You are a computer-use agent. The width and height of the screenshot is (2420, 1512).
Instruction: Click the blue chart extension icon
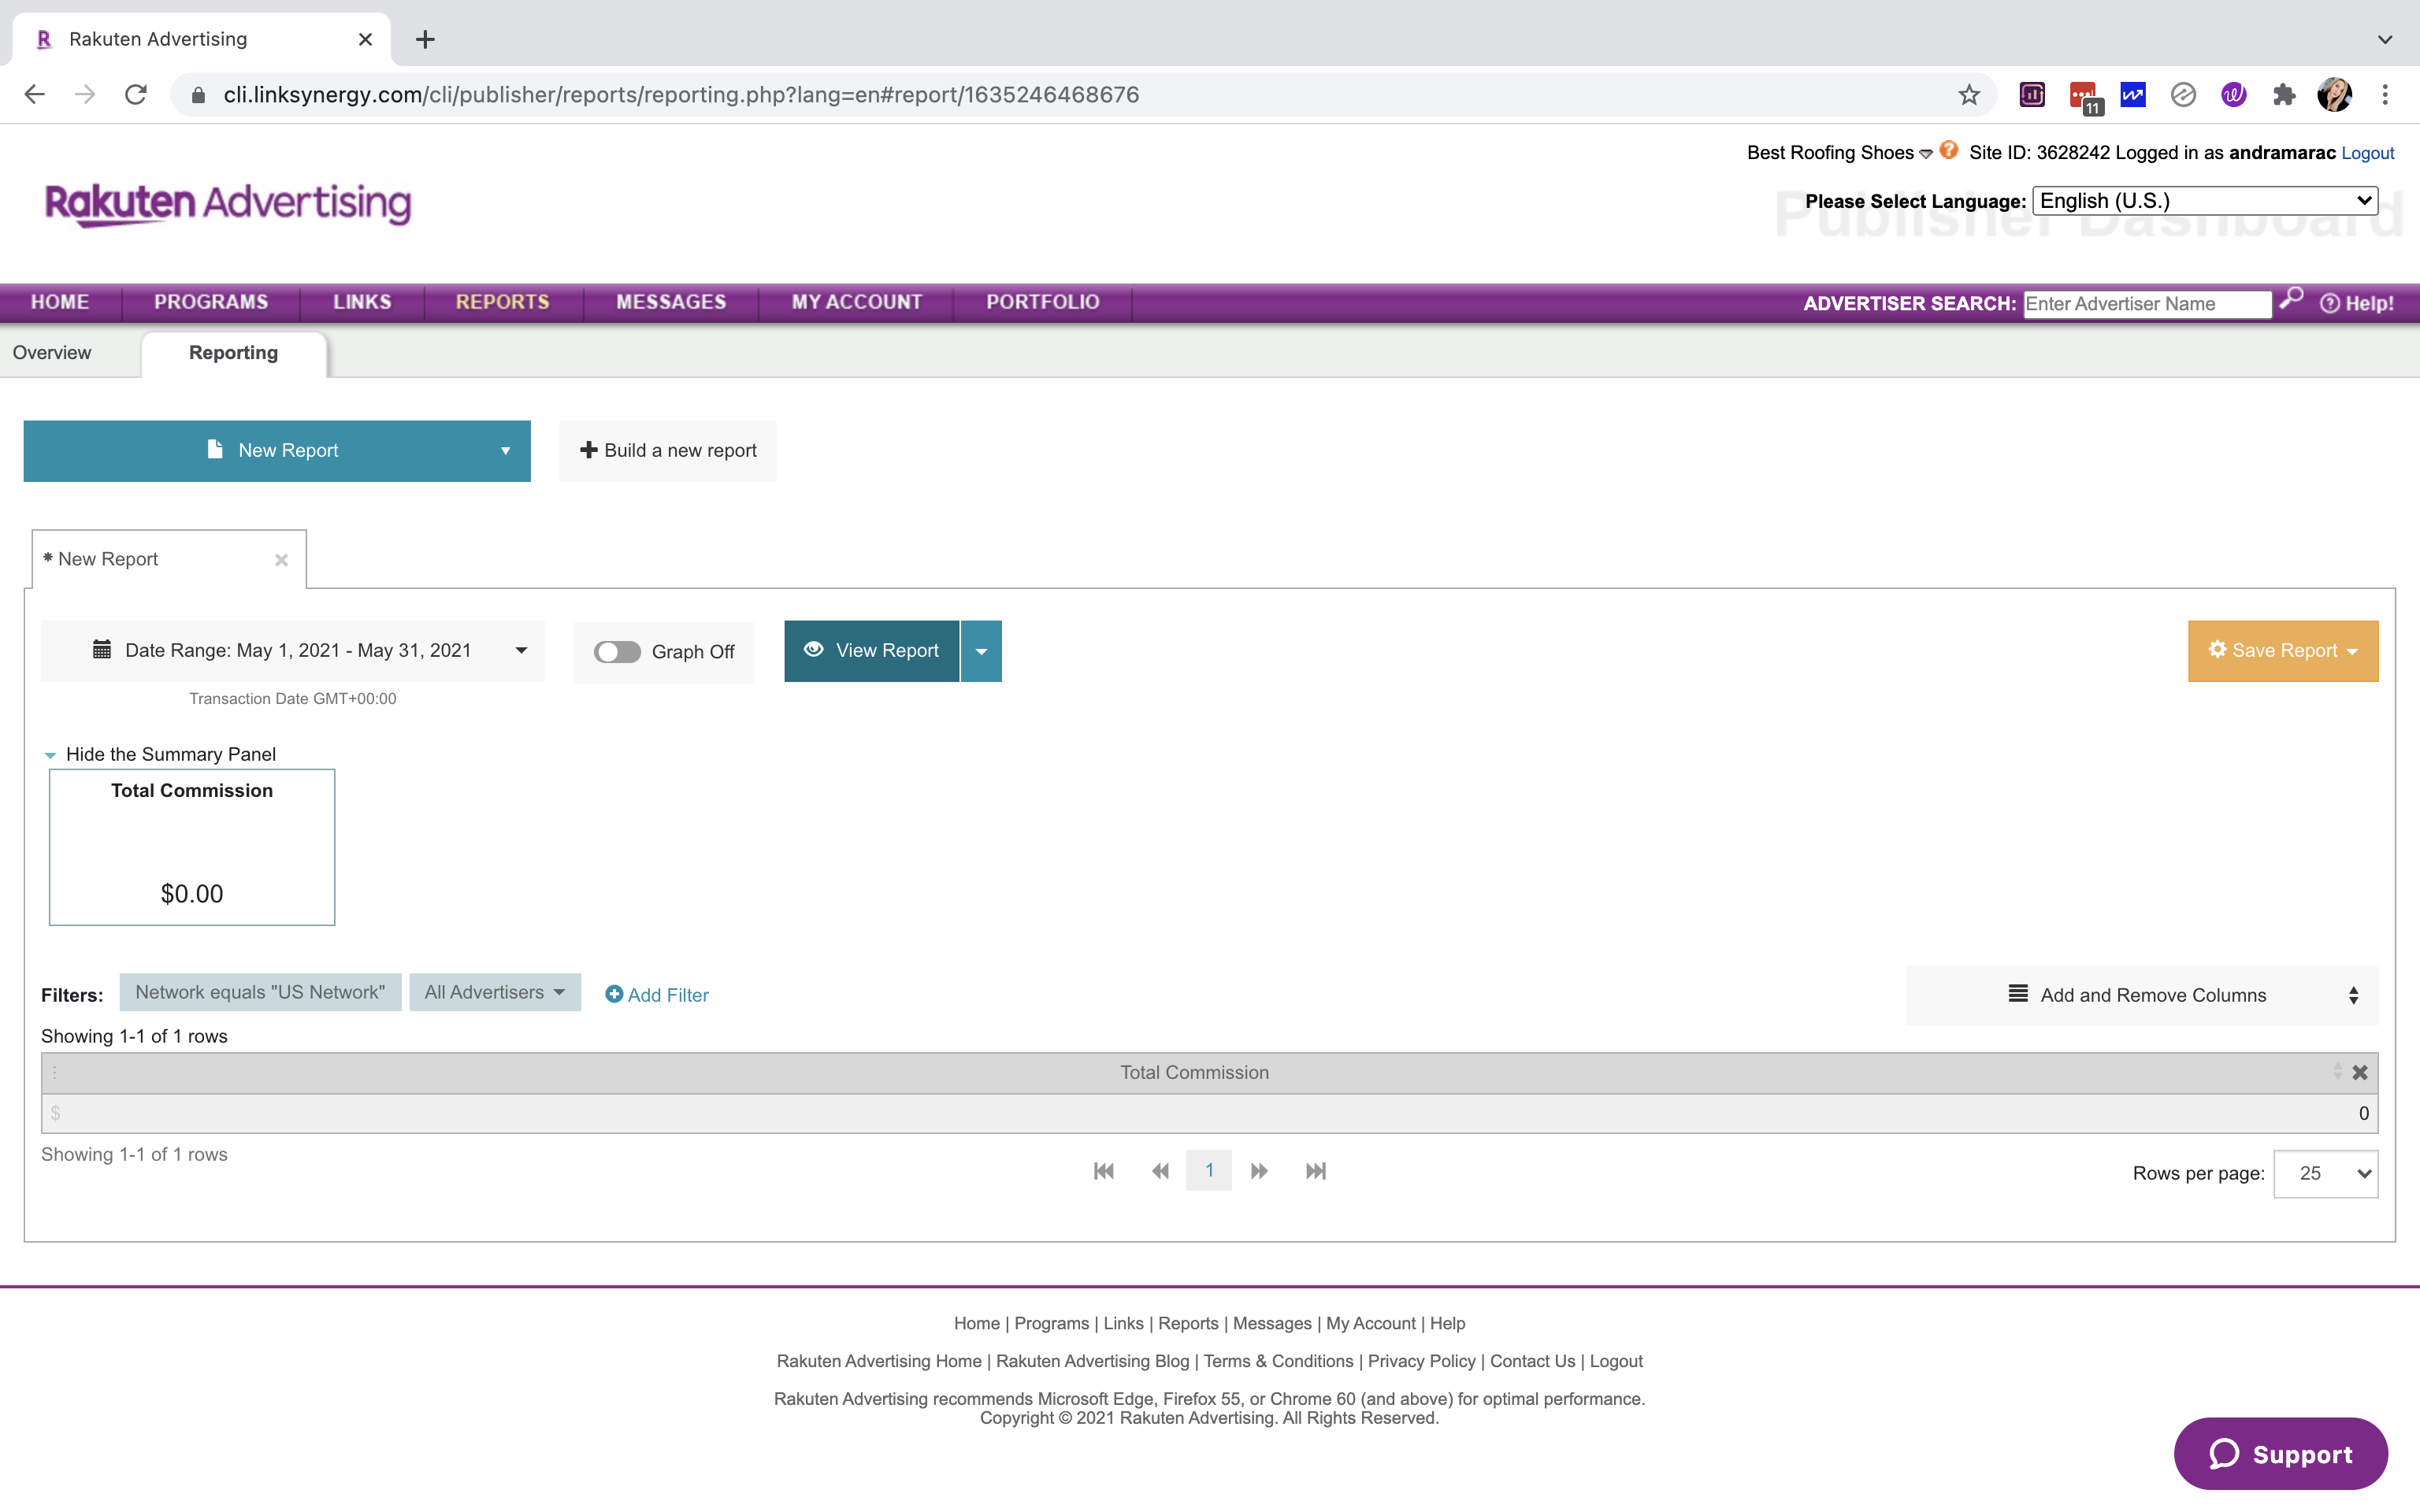pos(2133,95)
